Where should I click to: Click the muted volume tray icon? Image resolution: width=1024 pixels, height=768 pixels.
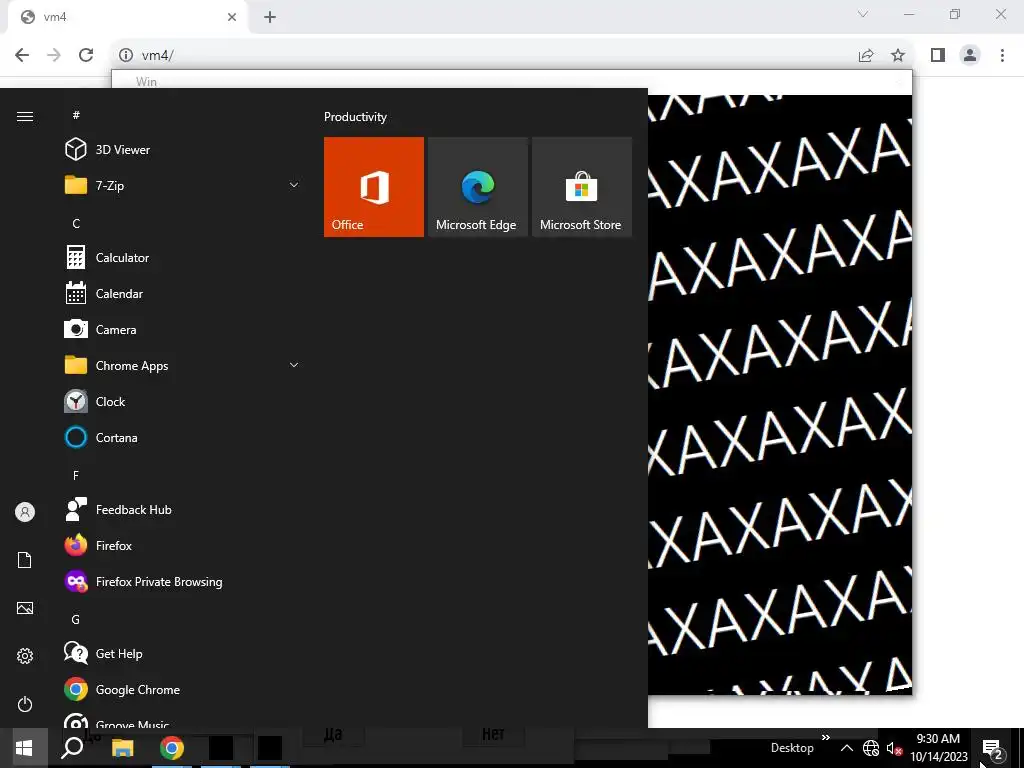(894, 748)
